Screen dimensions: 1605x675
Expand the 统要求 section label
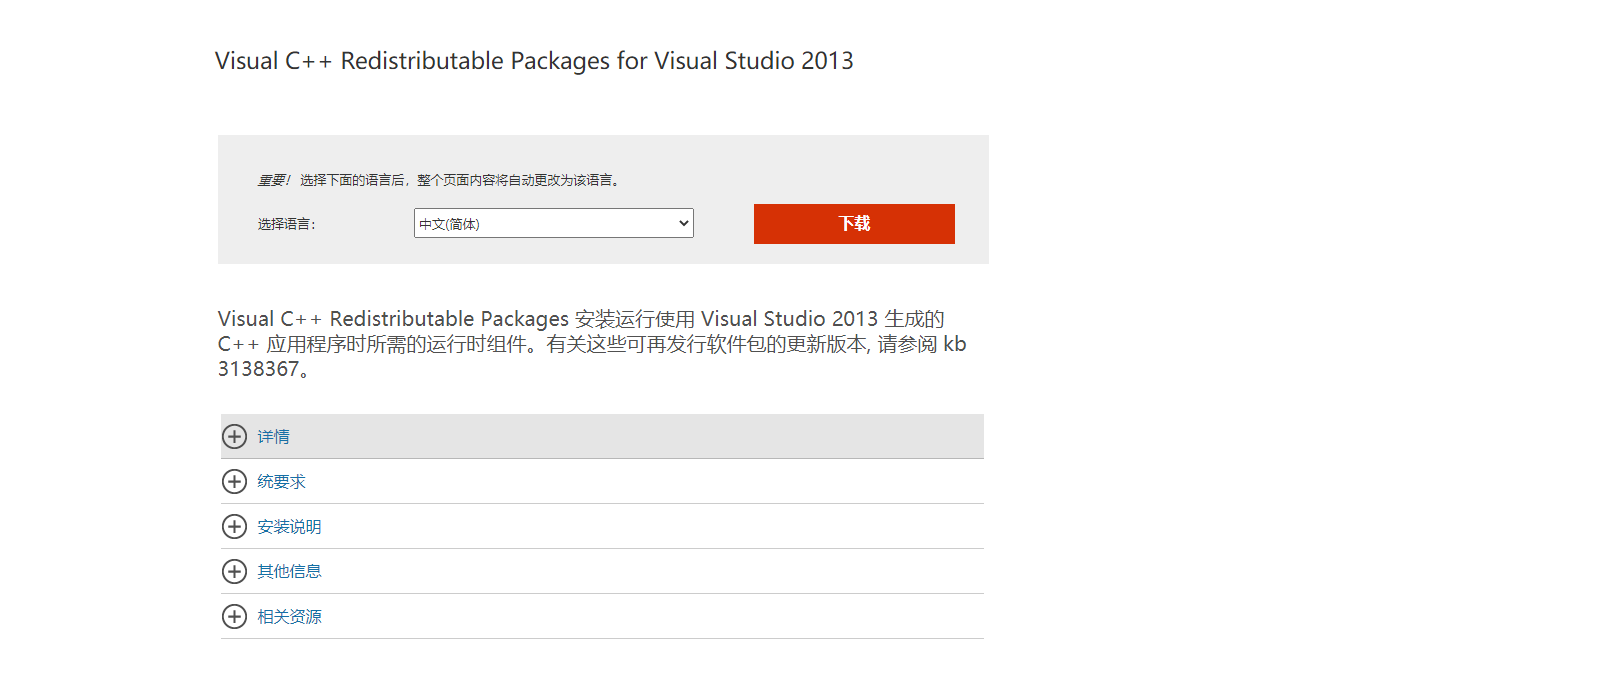281,482
